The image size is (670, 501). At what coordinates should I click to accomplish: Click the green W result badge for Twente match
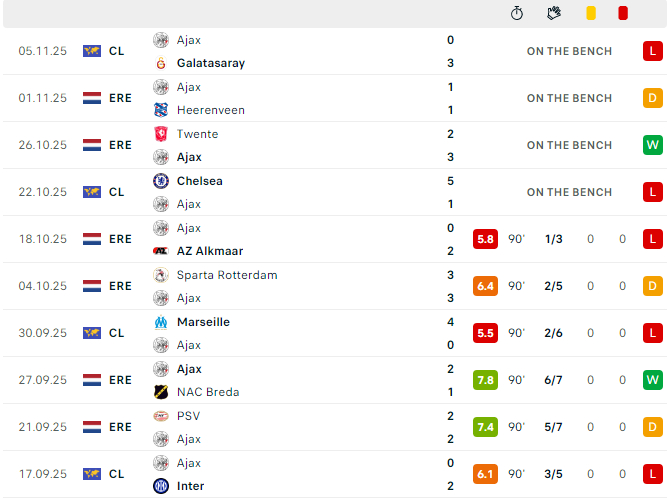pyautogui.click(x=652, y=145)
